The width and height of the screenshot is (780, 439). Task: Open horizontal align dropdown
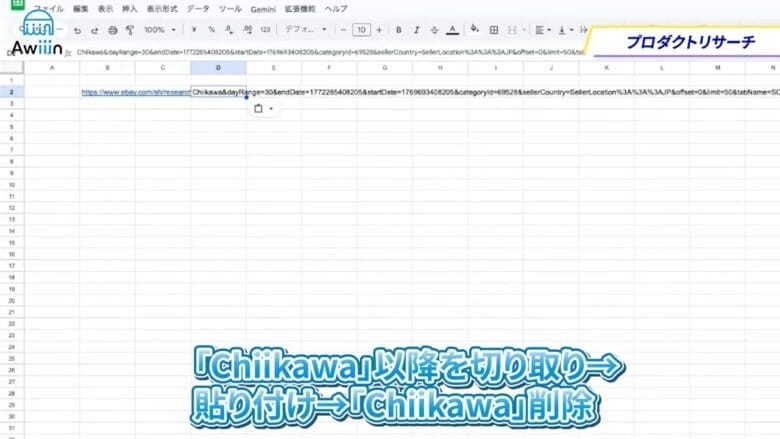pyautogui.click(x=543, y=30)
